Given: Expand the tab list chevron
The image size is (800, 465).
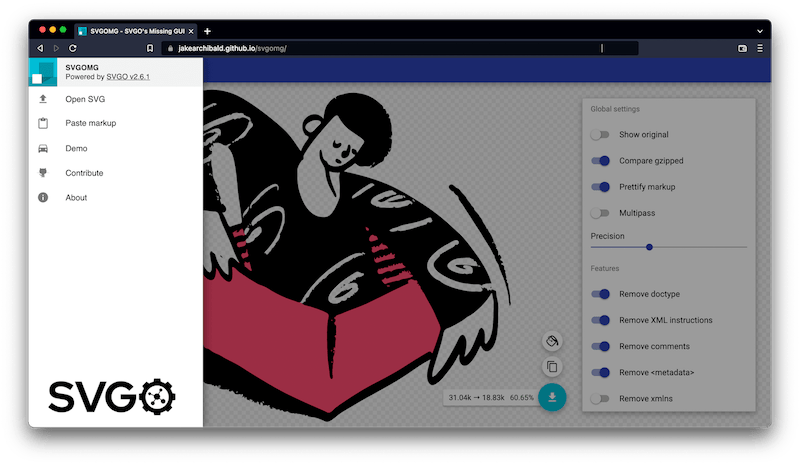Looking at the screenshot, I should pos(760,31).
